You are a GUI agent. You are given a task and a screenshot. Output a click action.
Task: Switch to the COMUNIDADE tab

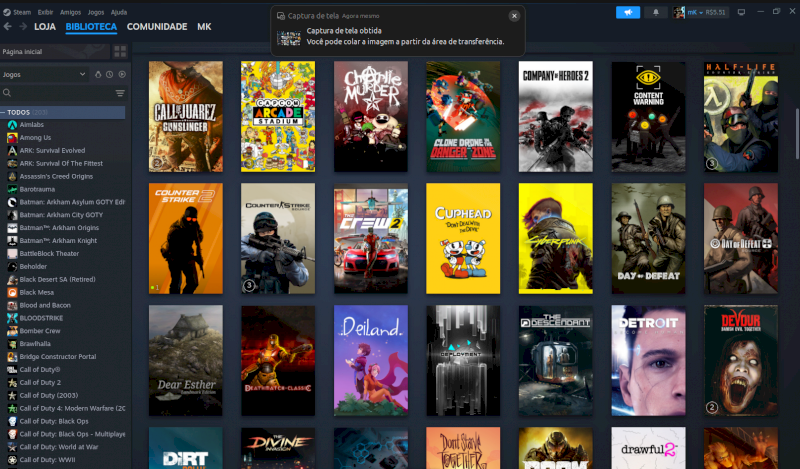coord(157,27)
